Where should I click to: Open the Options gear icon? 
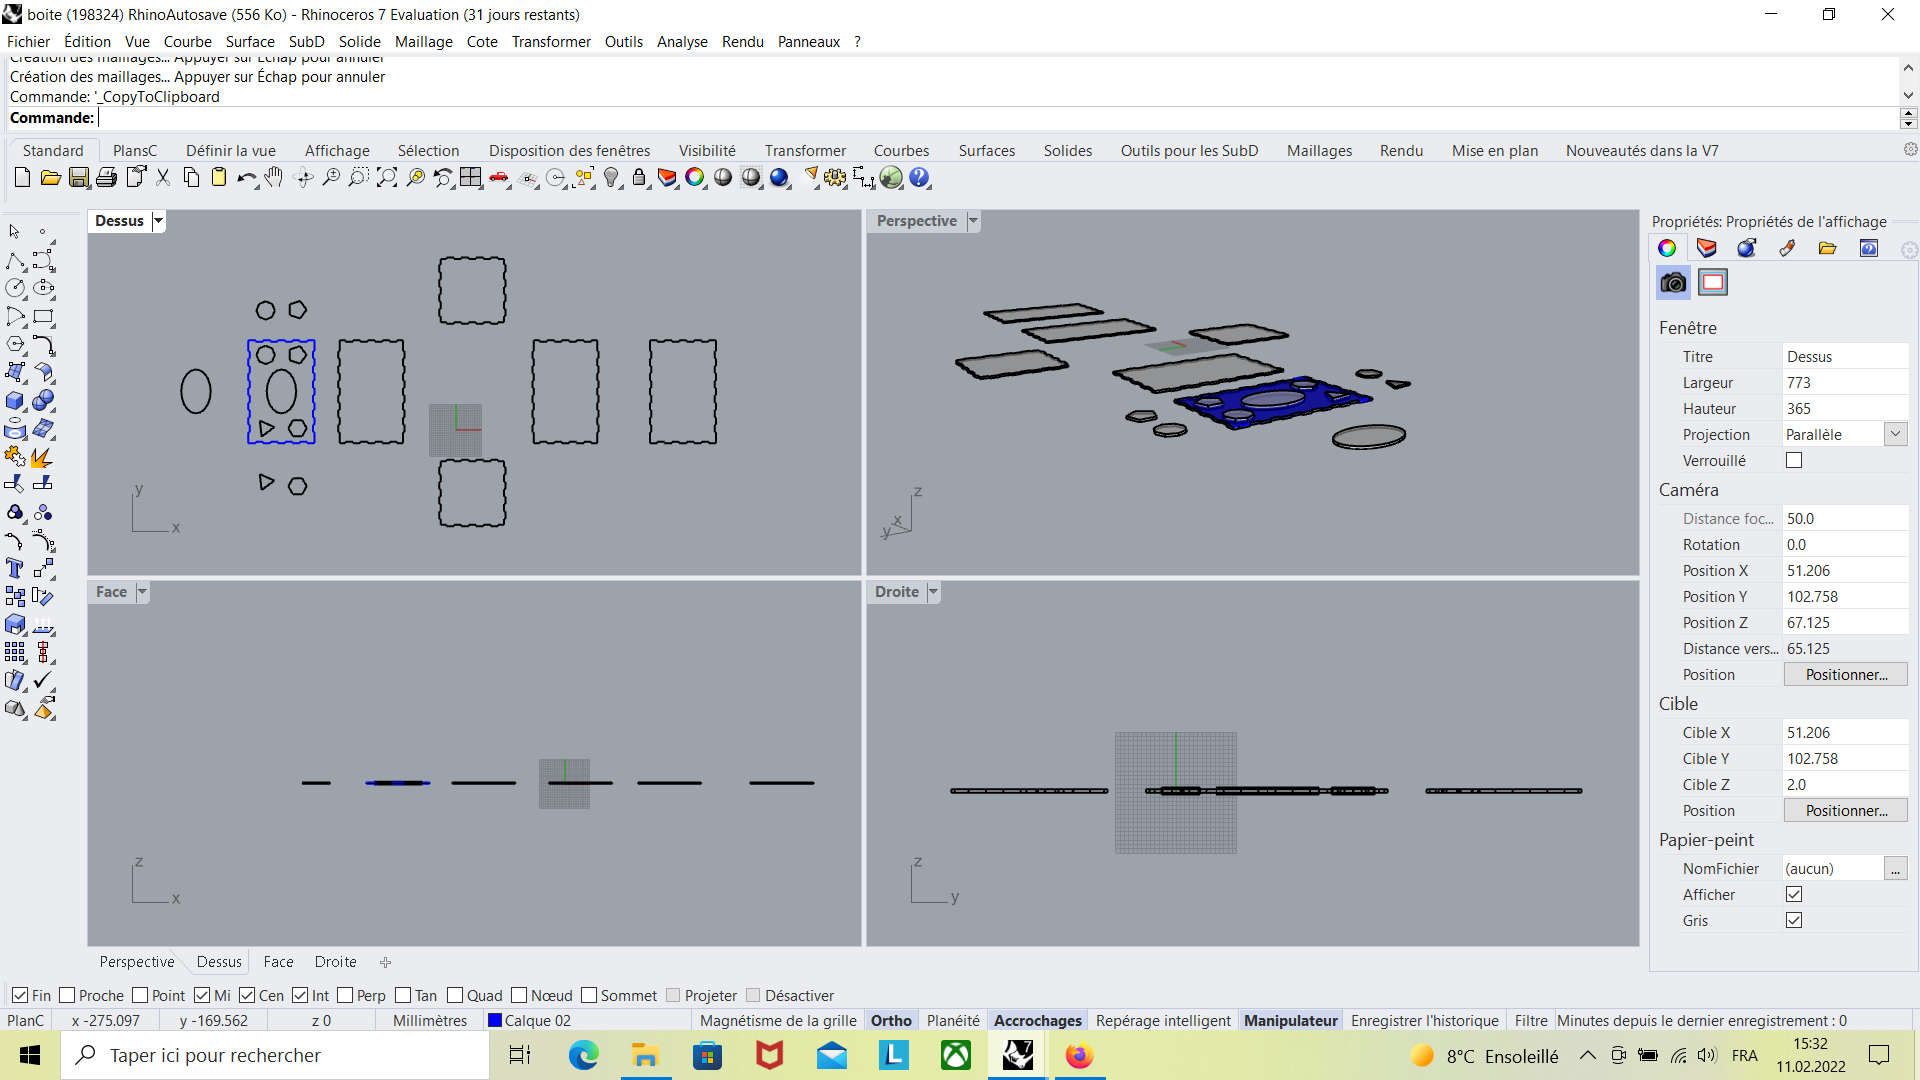click(834, 178)
